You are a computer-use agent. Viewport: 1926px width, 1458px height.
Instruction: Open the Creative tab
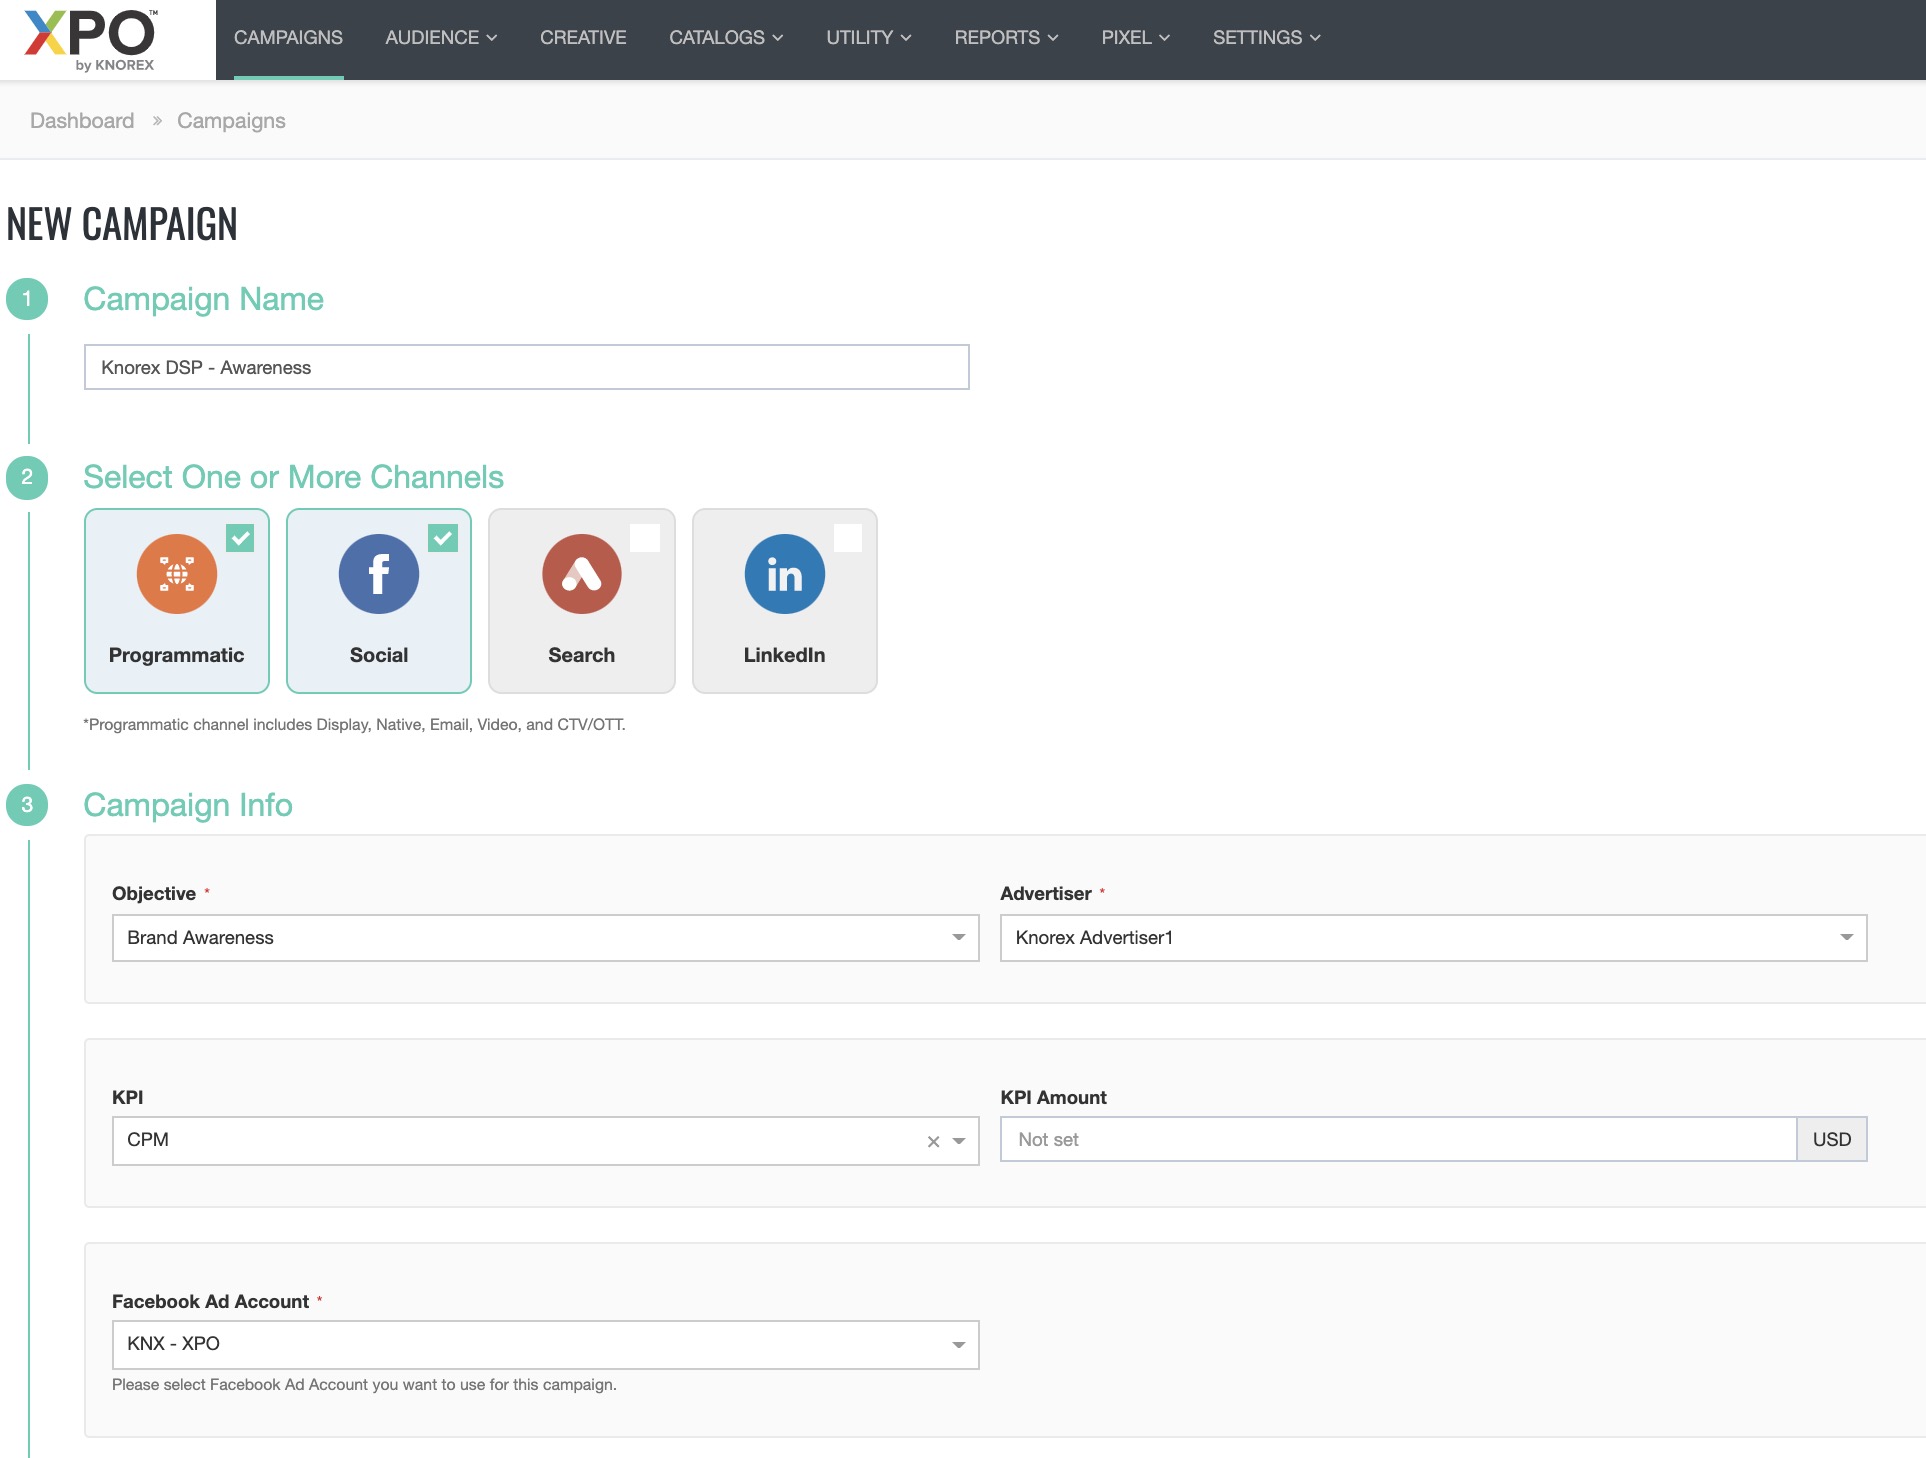point(583,38)
